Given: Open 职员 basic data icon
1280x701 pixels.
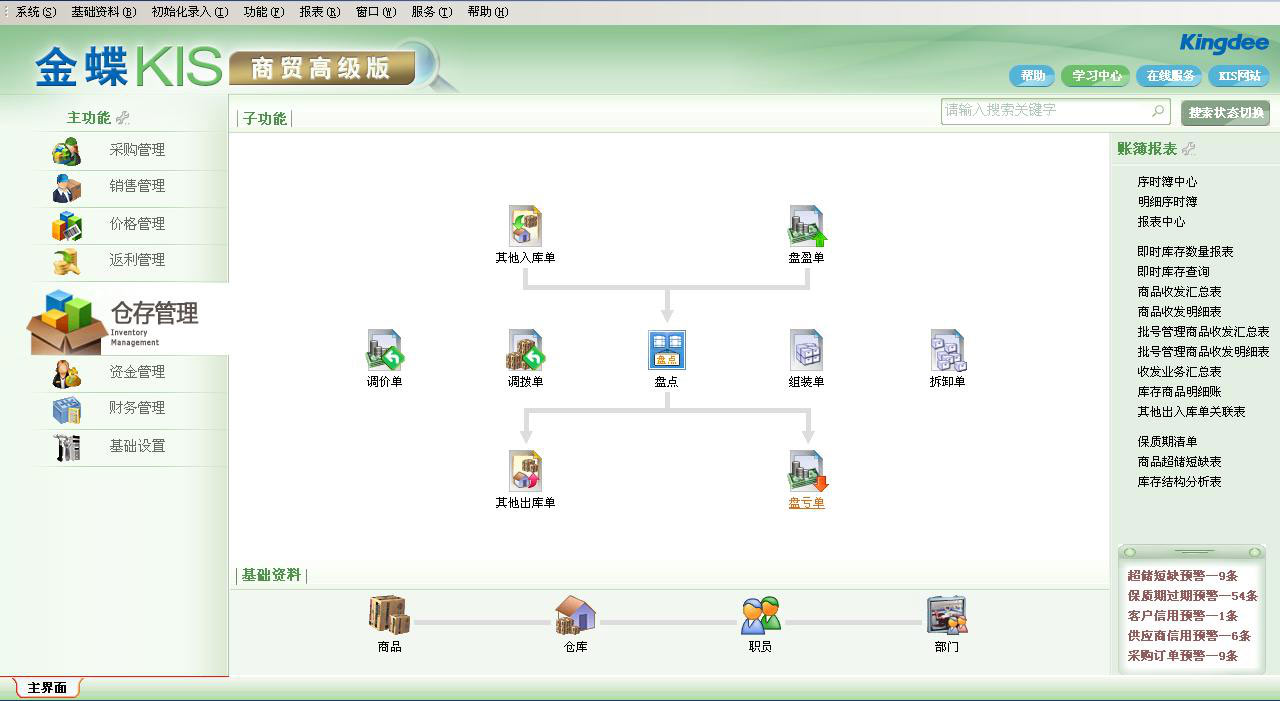Looking at the screenshot, I should pos(760,615).
